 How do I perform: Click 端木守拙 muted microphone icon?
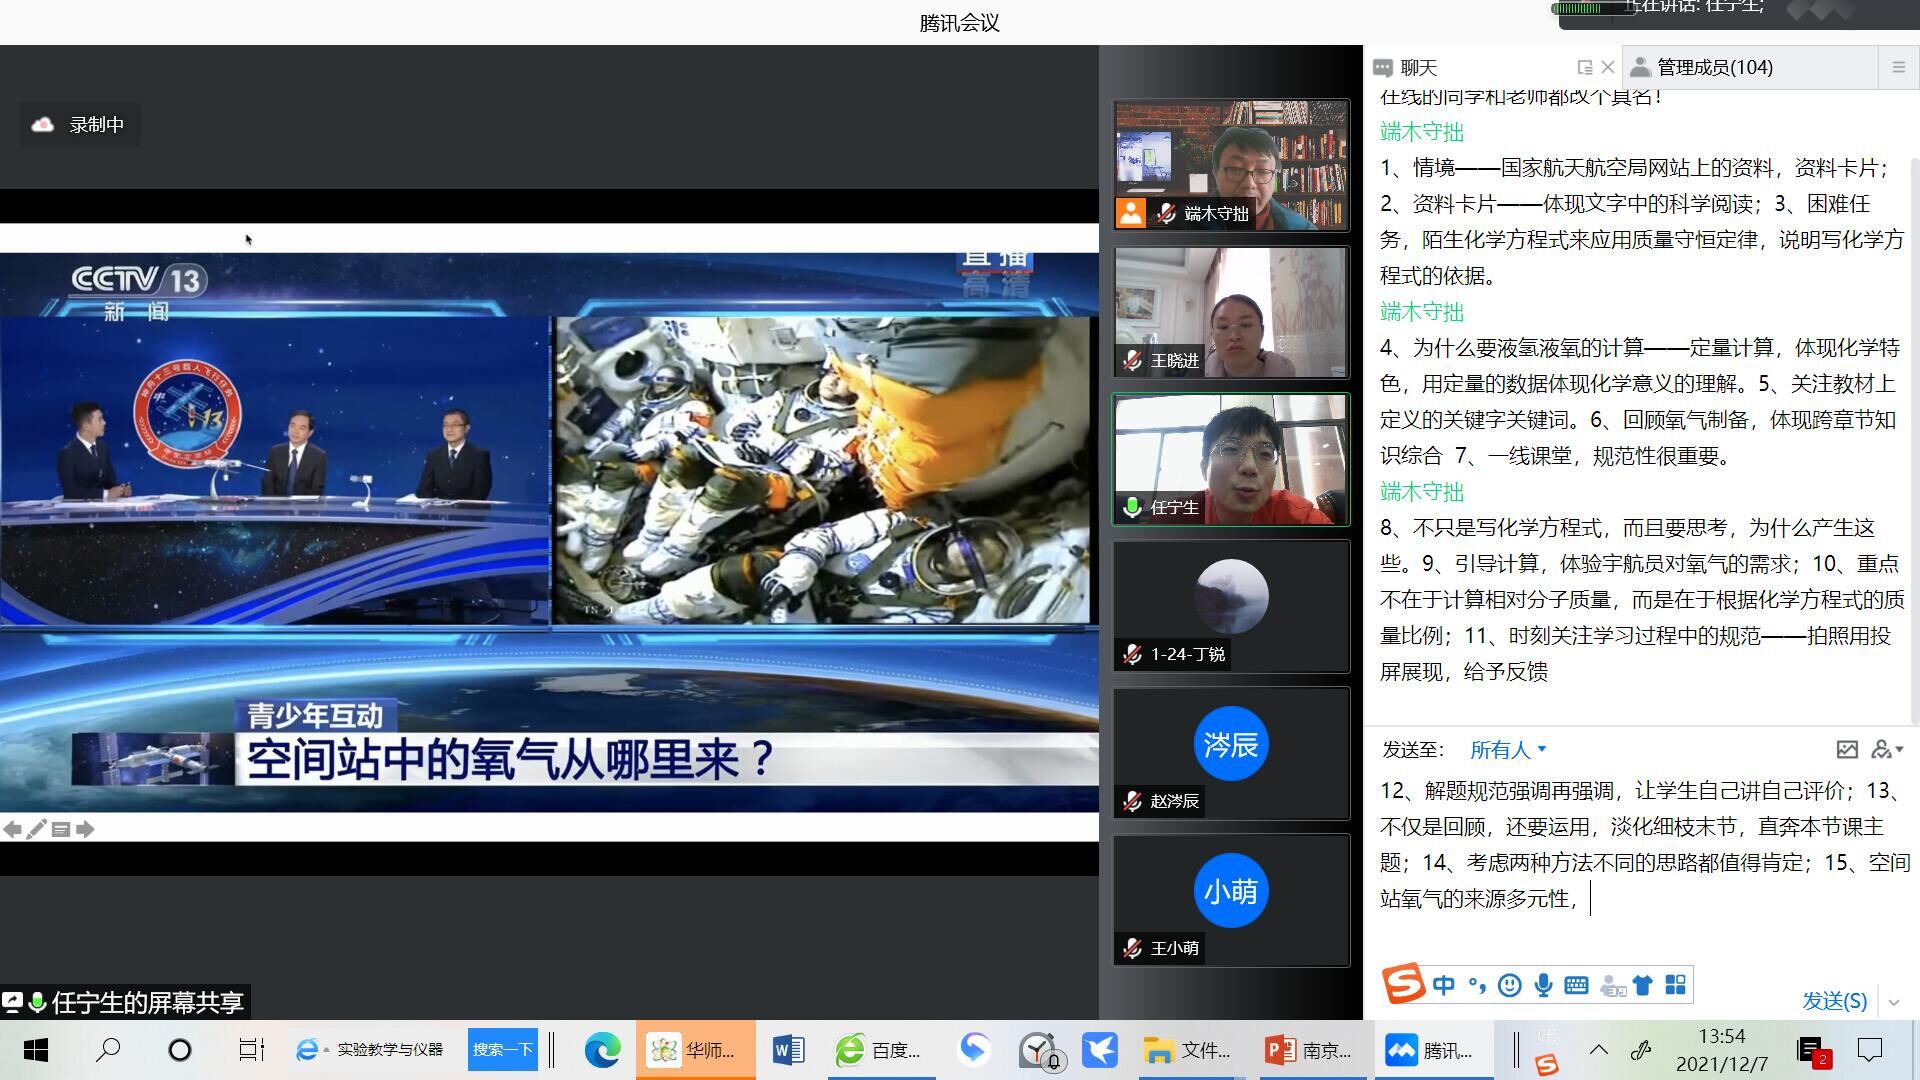[1165, 213]
